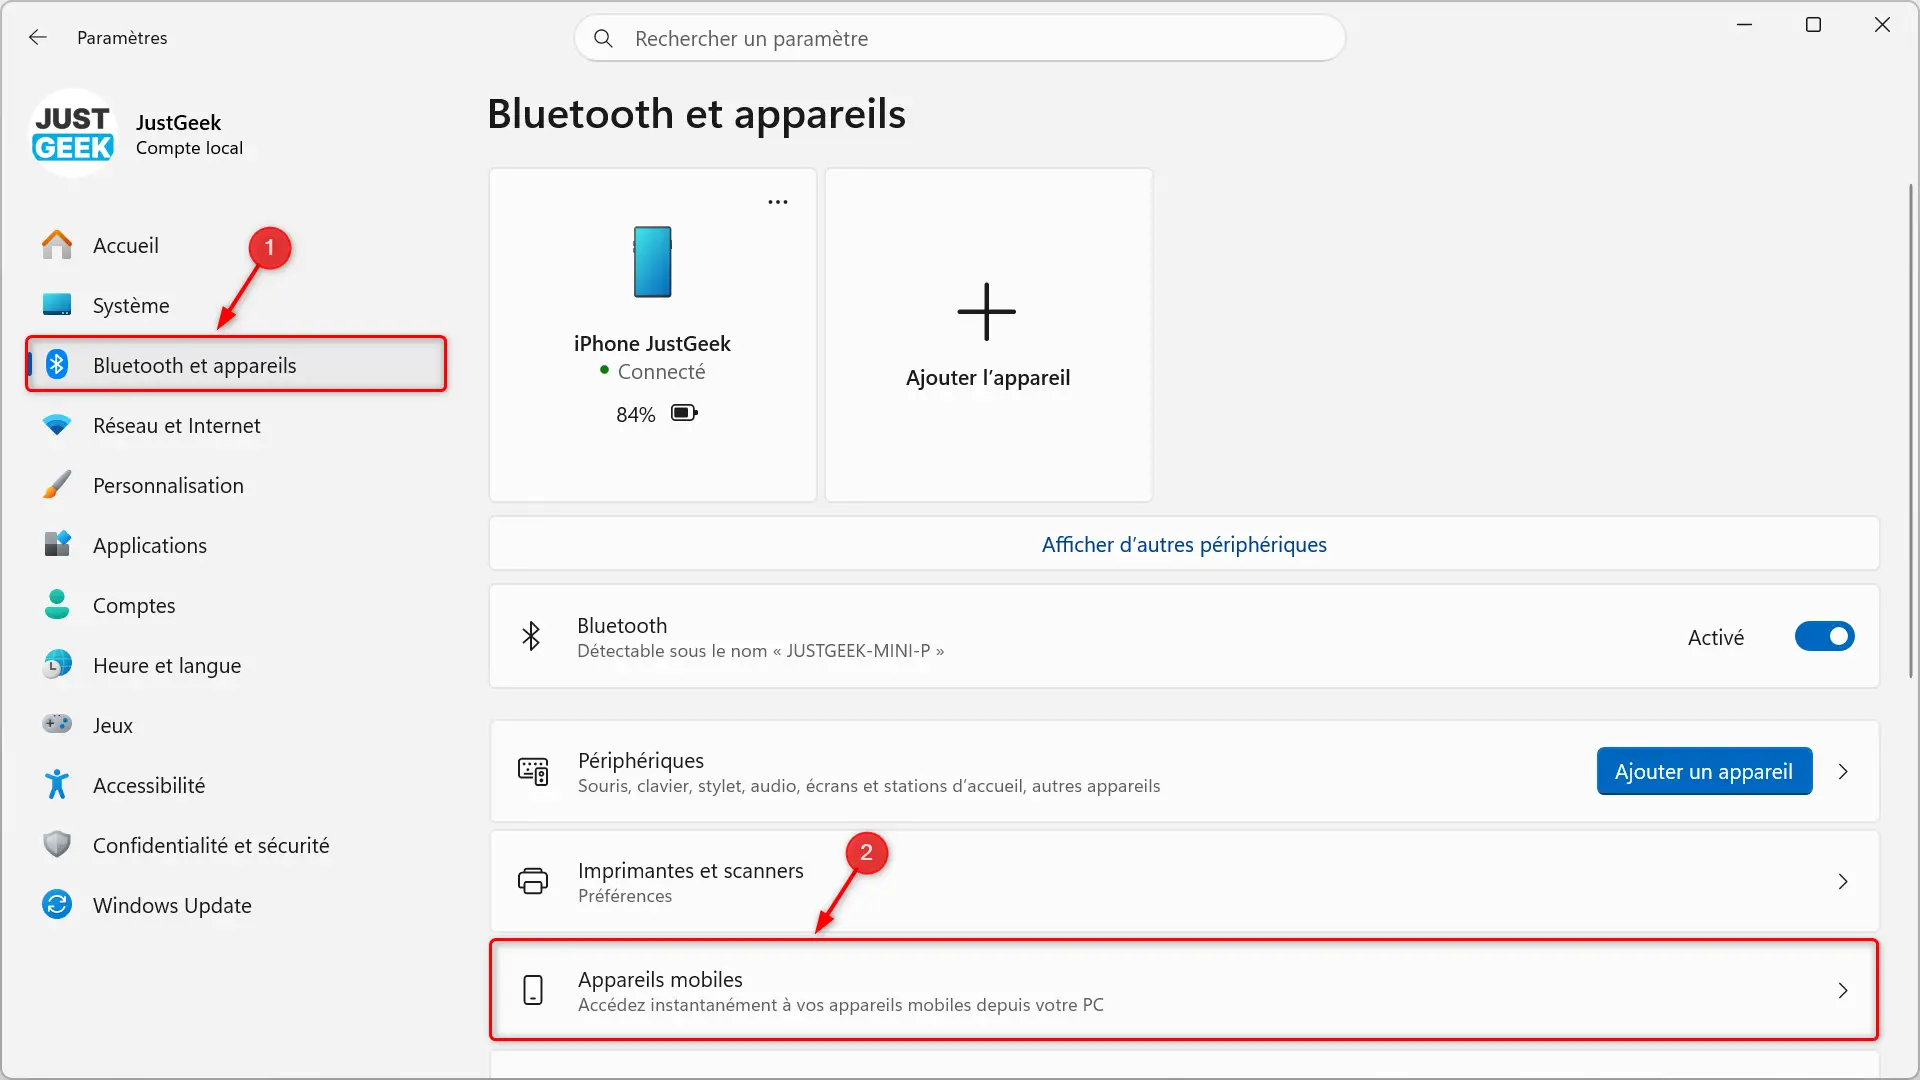Open Comptes section

click(x=236, y=606)
